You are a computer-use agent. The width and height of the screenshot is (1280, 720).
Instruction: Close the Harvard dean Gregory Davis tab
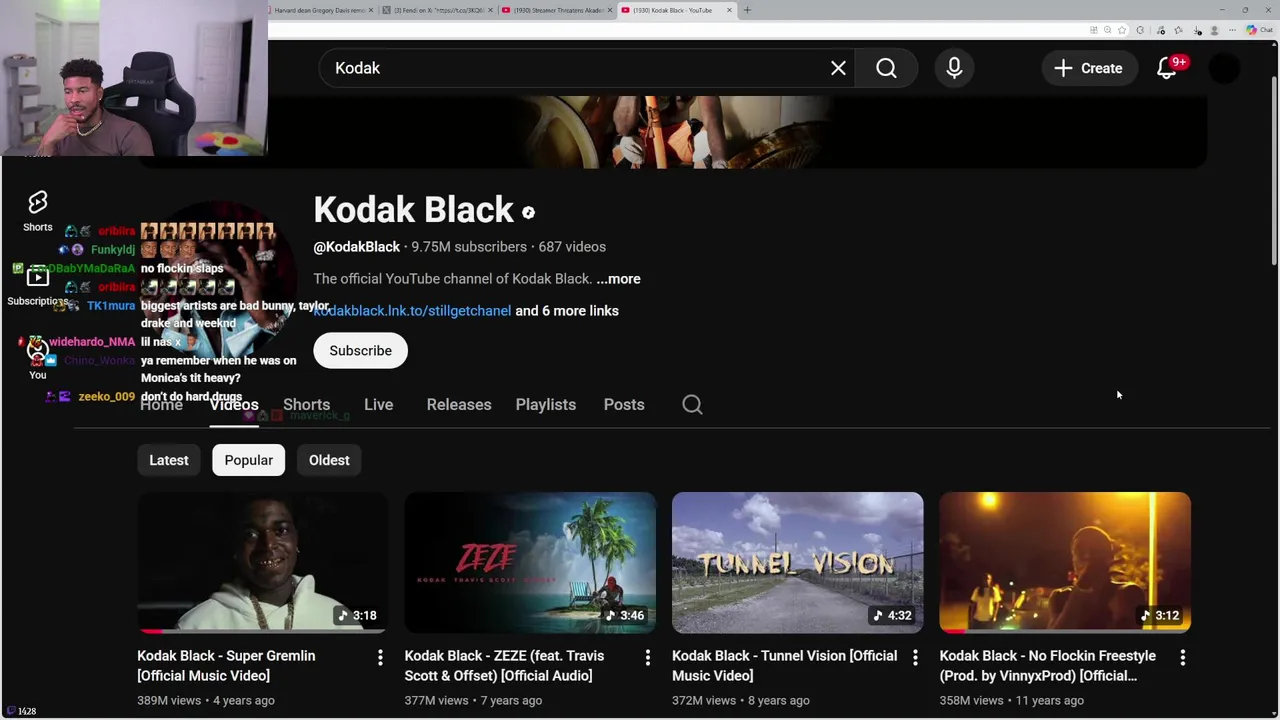(371, 10)
